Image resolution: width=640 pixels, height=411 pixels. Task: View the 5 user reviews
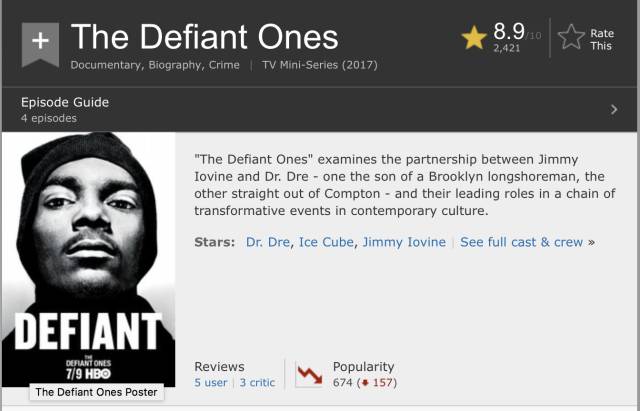pos(211,383)
